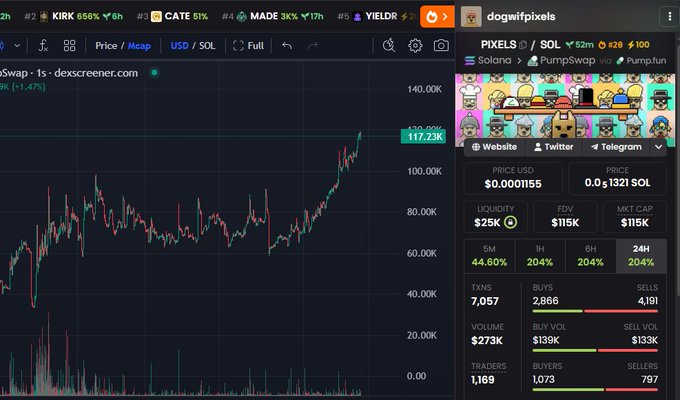Show chart values in USD
This screenshot has width=680, height=400.
179,46
